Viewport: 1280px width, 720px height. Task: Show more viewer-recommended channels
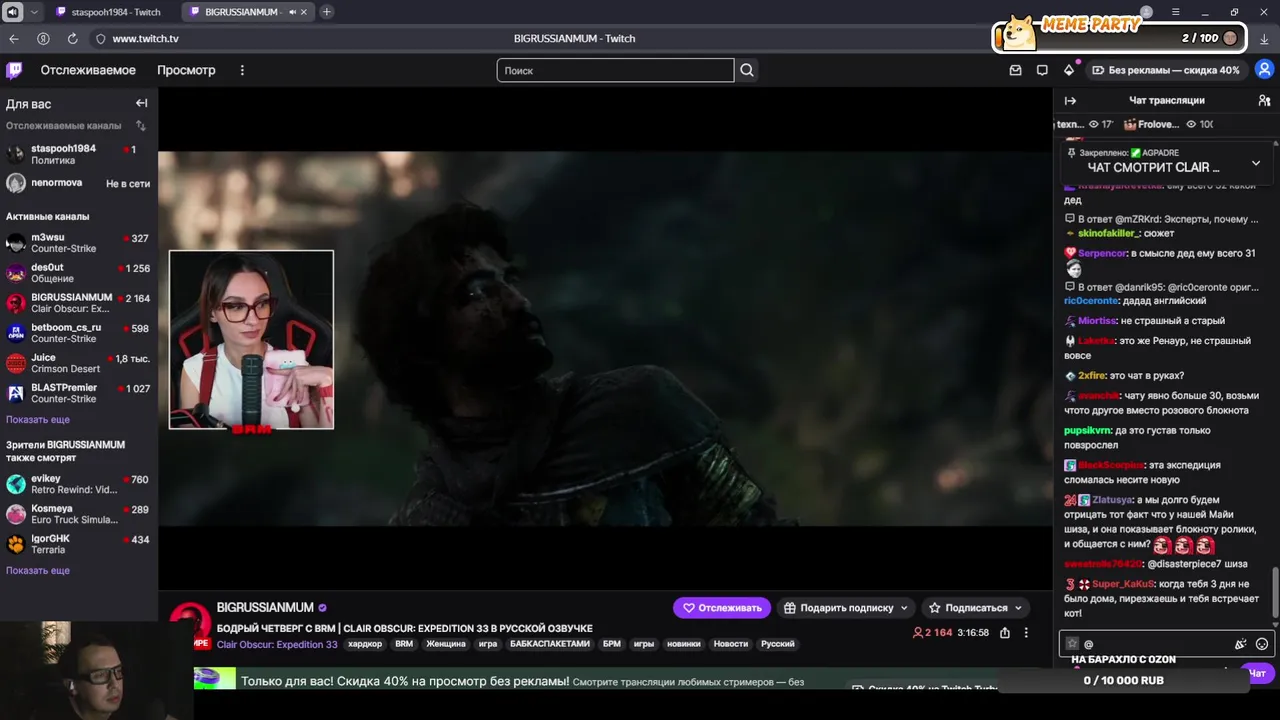coord(38,570)
